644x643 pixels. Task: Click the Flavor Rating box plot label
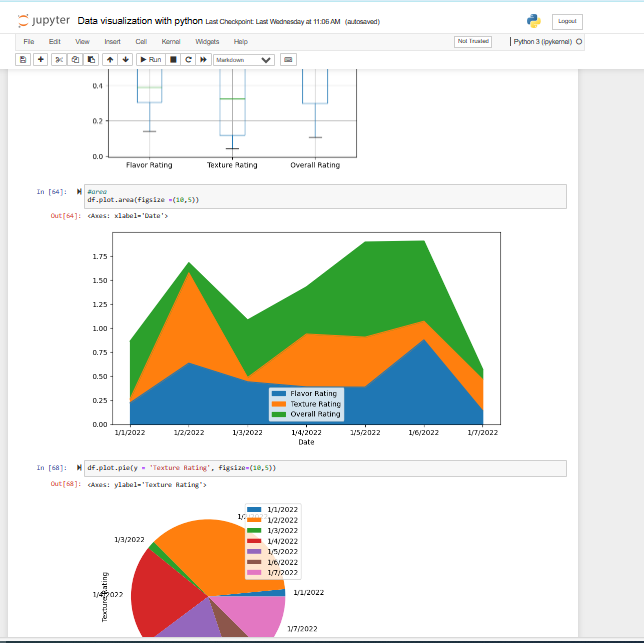(x=149, y=165)
